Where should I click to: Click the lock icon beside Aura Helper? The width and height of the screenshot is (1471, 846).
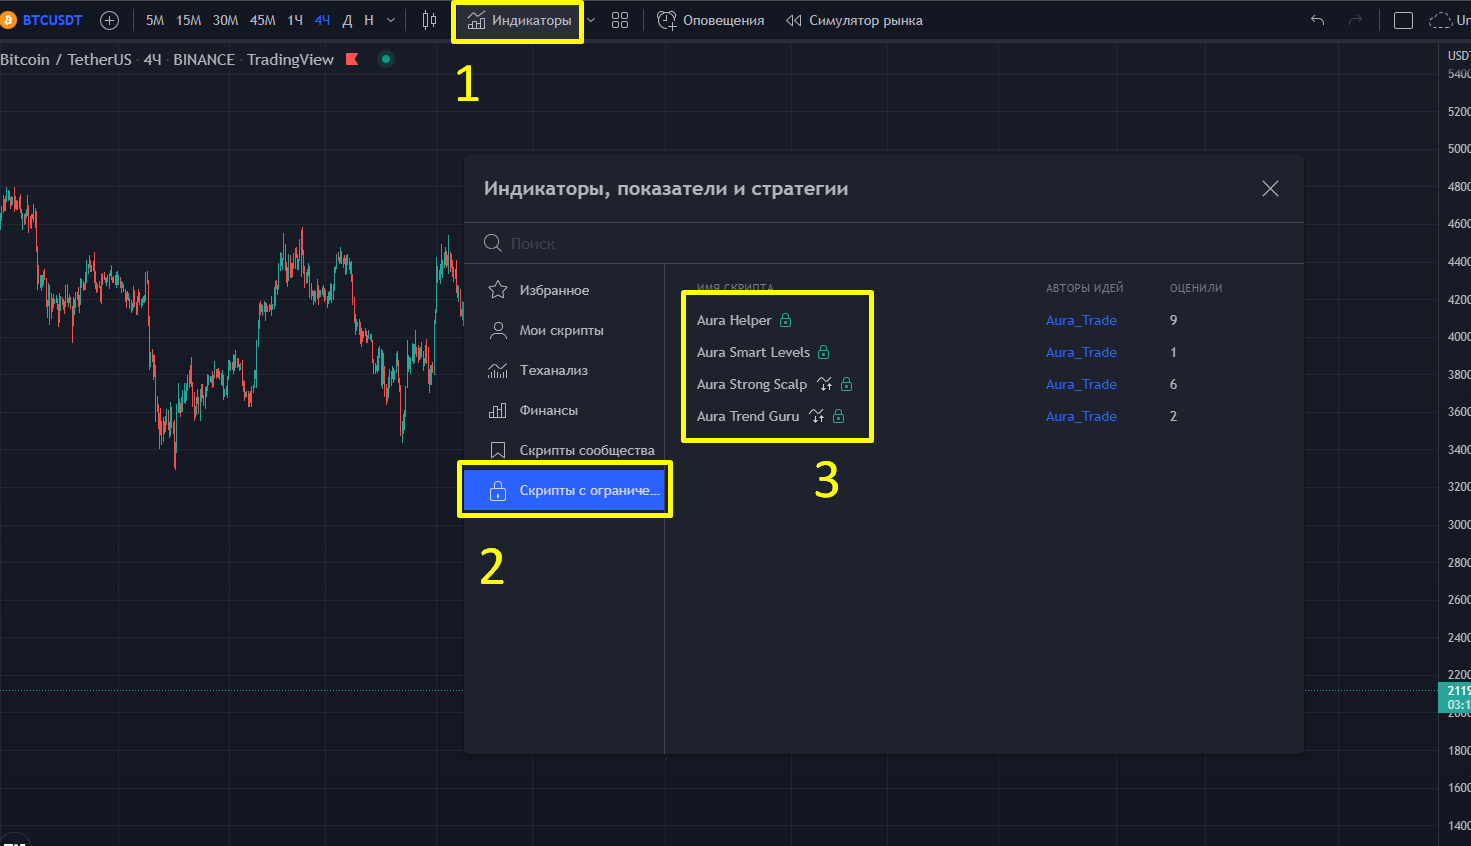point(785,320)
